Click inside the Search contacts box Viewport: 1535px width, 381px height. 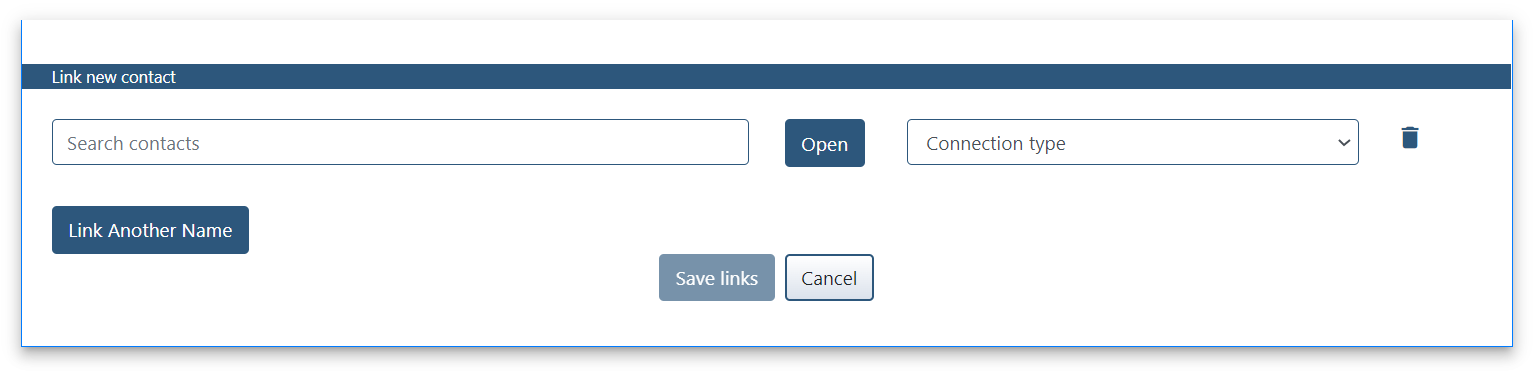pyautogui.click(x=400, y=143)
